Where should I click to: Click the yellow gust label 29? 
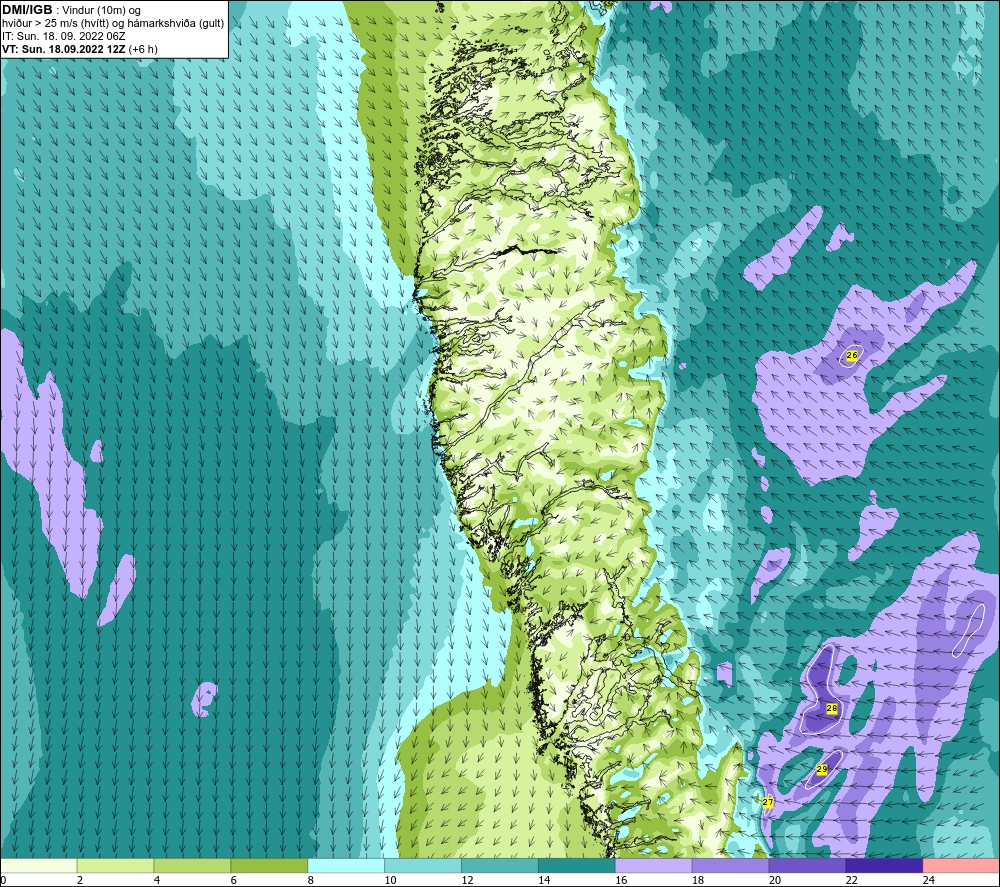click(x=821, y=770)
